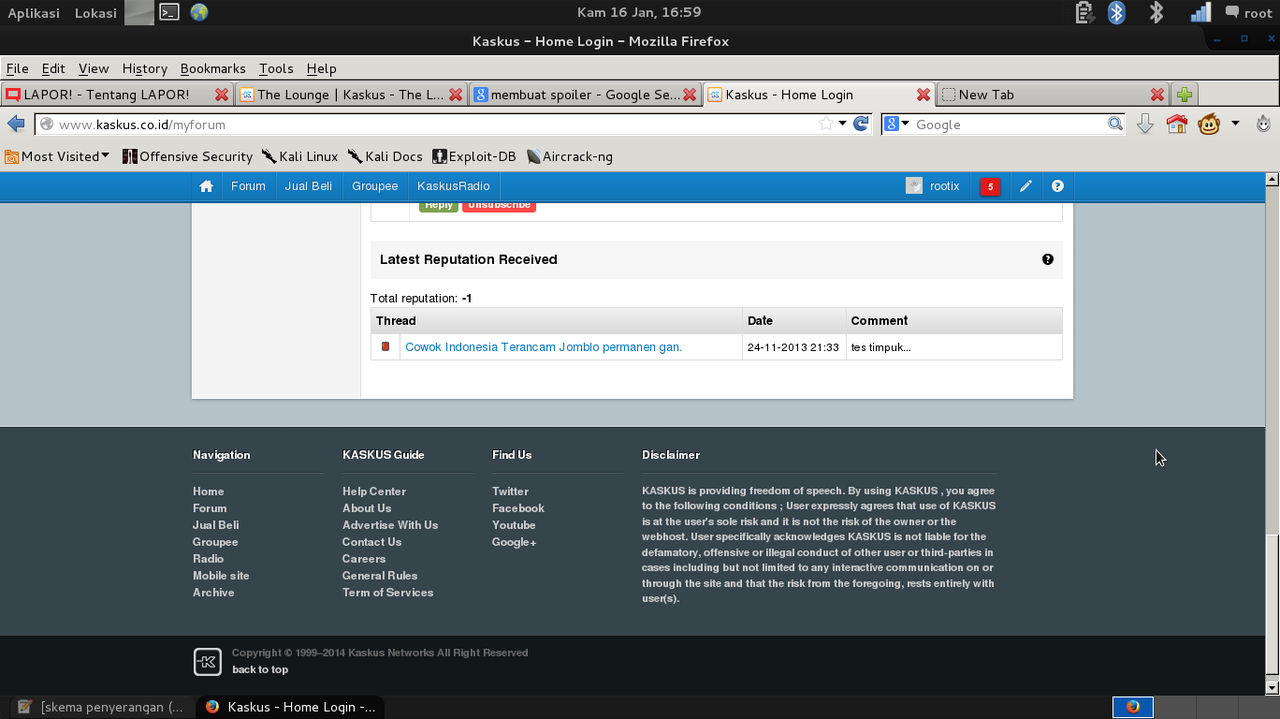Screen dimensions: 1280x719
Task: Open the Exploit-DB bookmark
Action: [474, 156]
